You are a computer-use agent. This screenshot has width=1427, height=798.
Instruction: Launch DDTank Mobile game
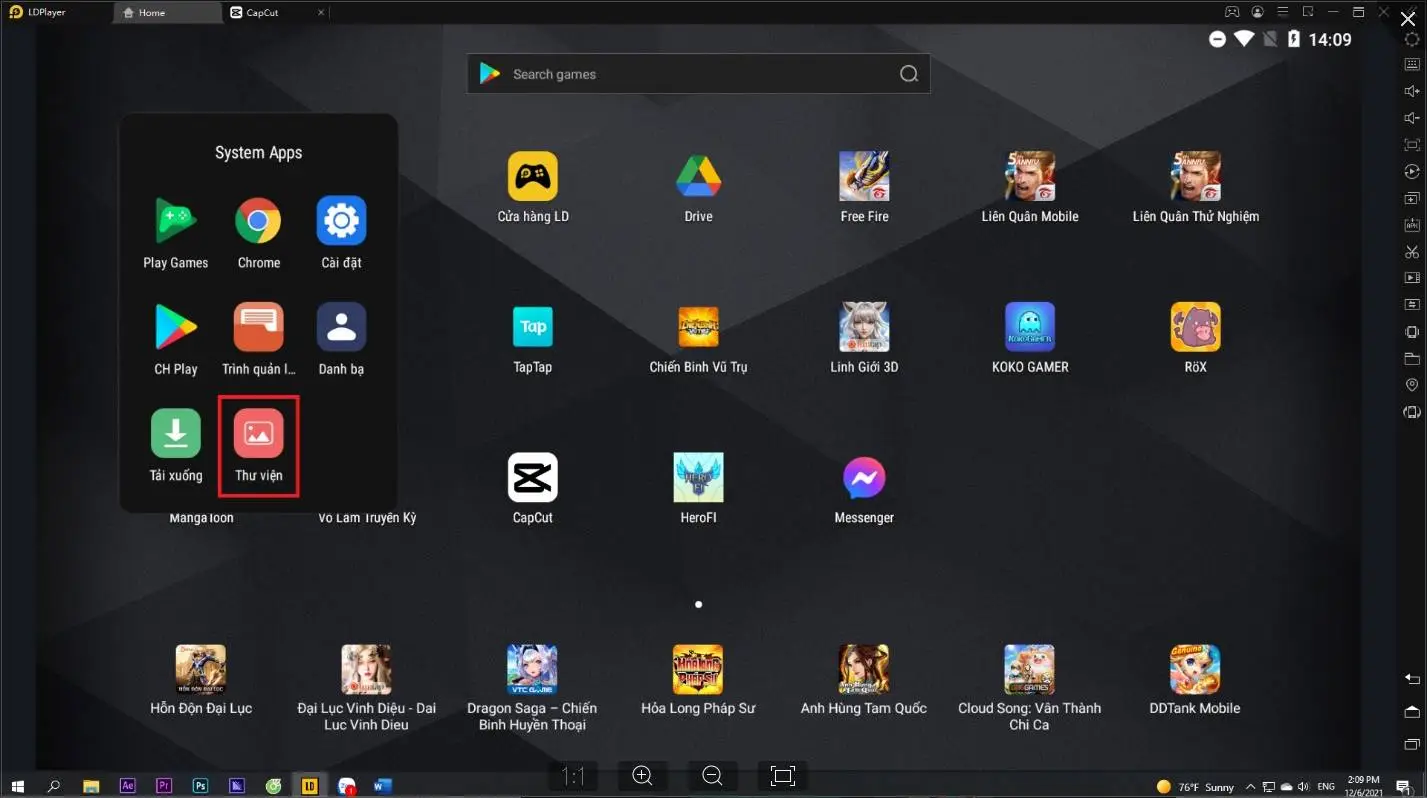coord(1195,681)
